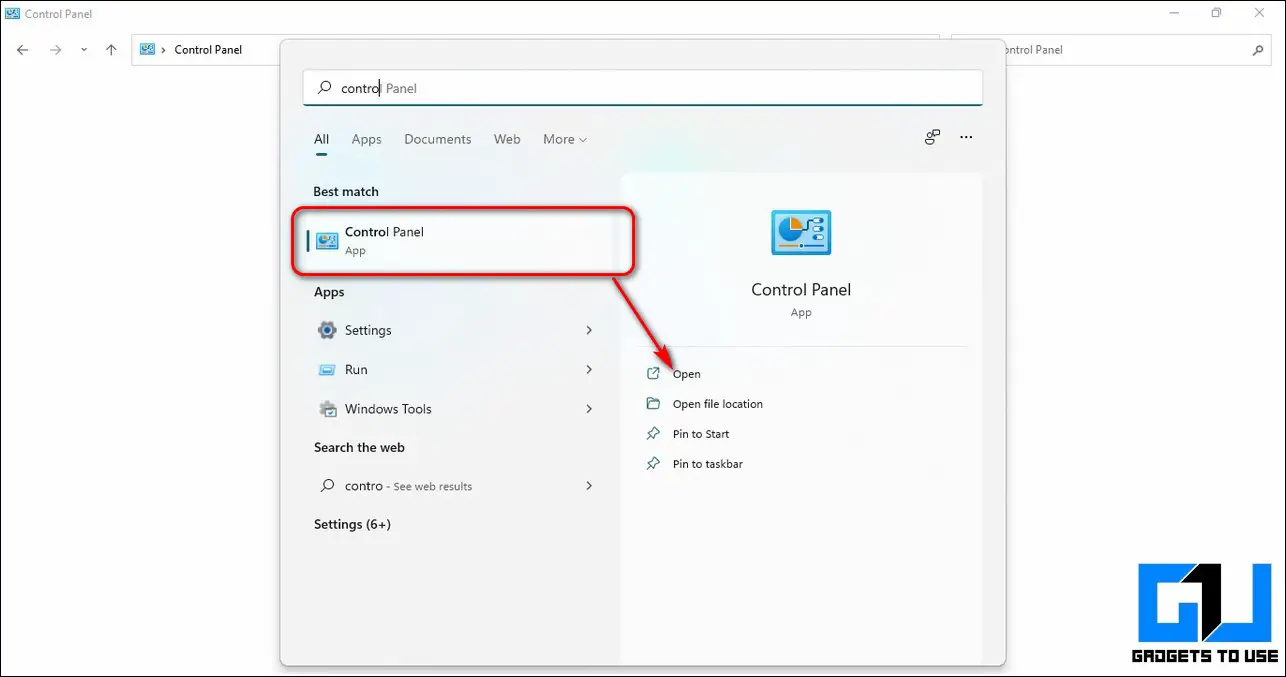This screenshot has width=1286, height=677.
Task: Click the magnifier icon beside 'contro' web result
Action: [327, 486]
